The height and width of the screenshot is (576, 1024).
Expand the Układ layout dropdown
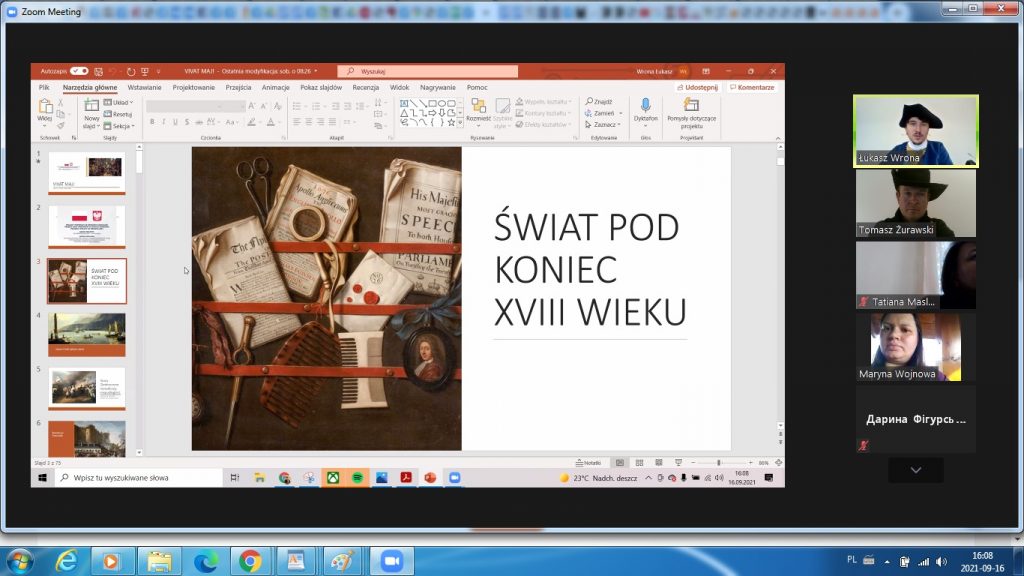tap(120, 102)
